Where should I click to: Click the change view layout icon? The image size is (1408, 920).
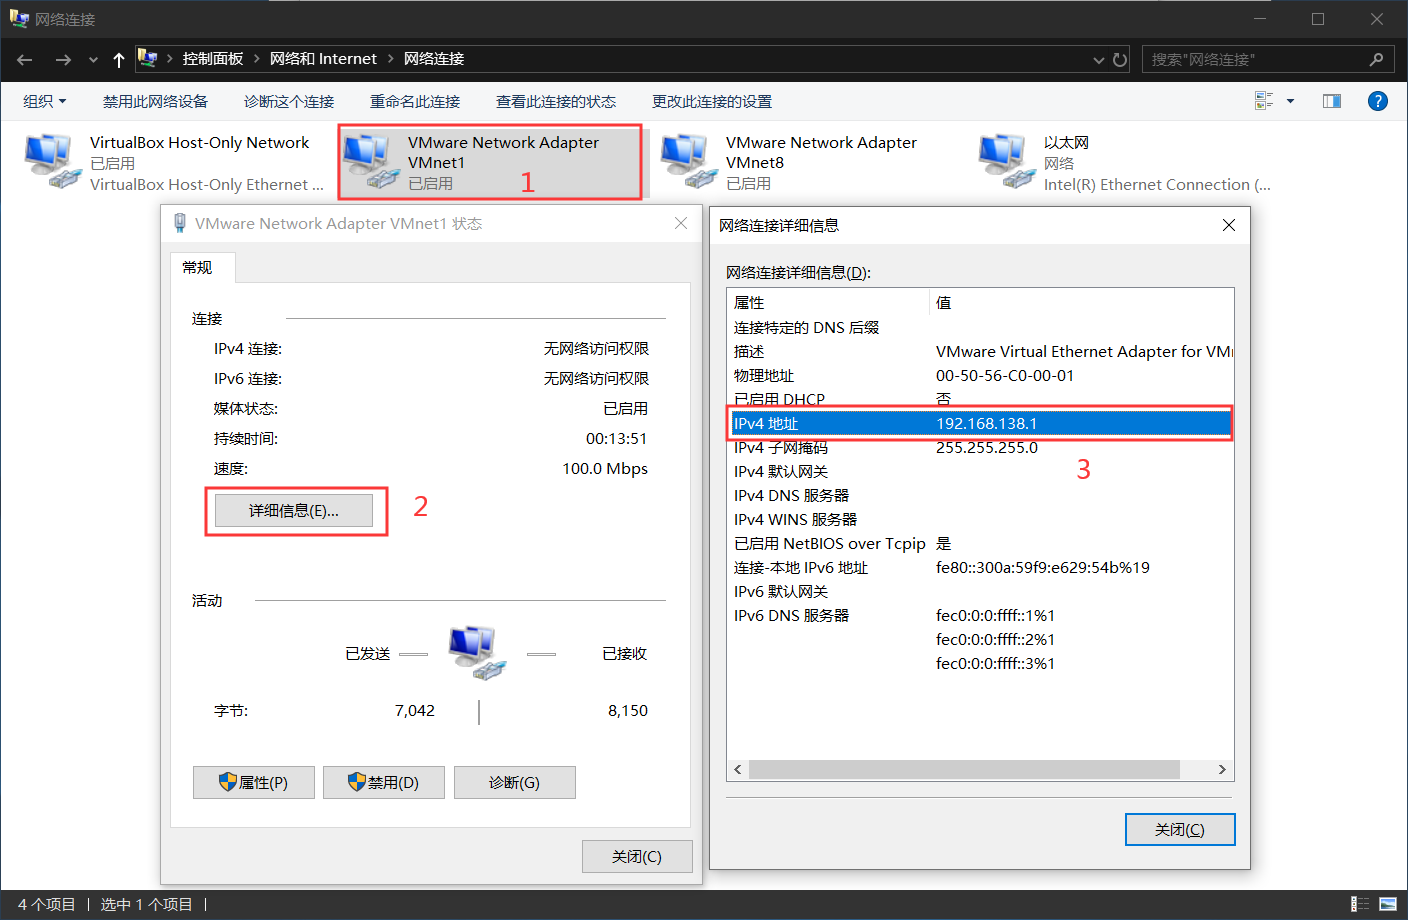(1264, 101)
